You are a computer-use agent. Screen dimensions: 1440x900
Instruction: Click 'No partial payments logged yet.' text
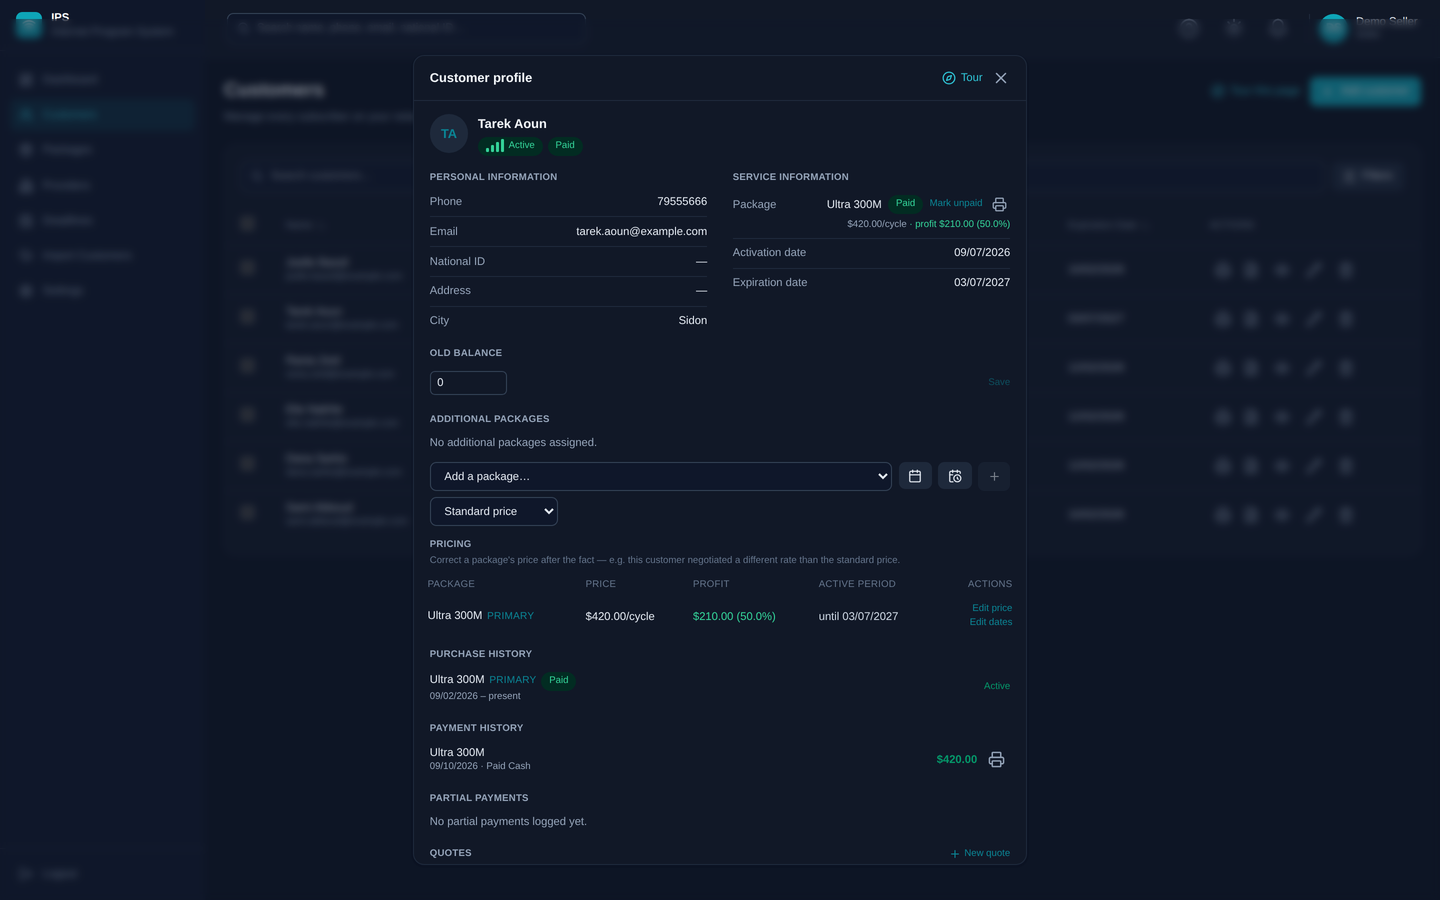tap(508, 821)
